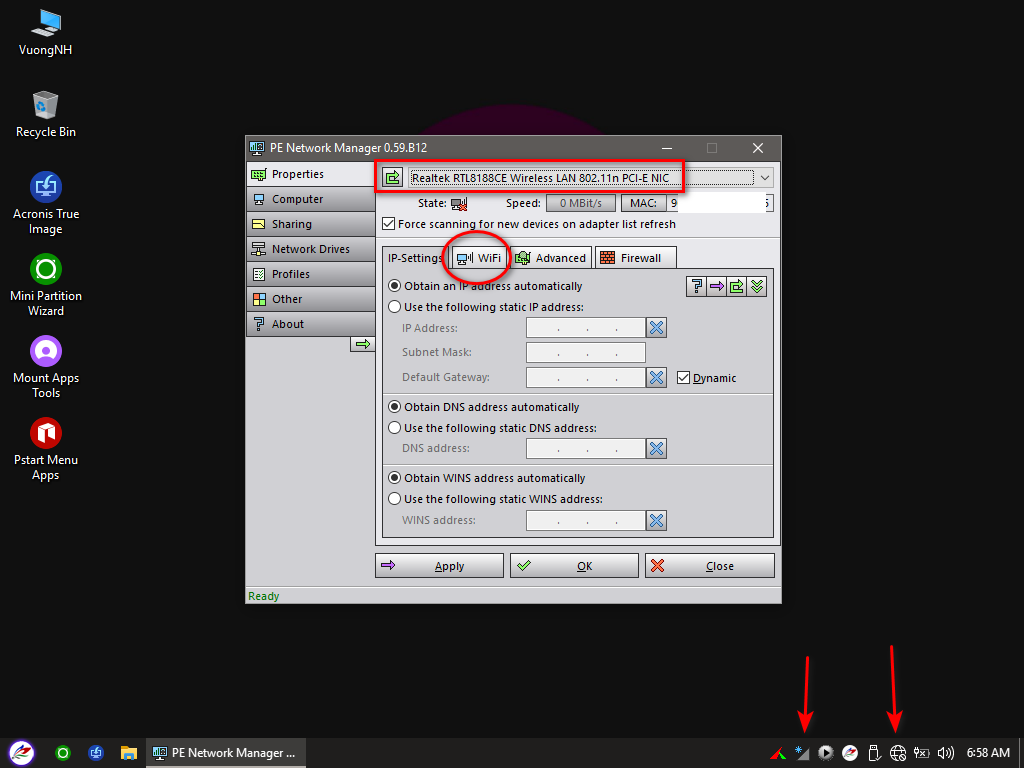
Task: Select Obtain WINS address automatically
Action: point(394,478)
